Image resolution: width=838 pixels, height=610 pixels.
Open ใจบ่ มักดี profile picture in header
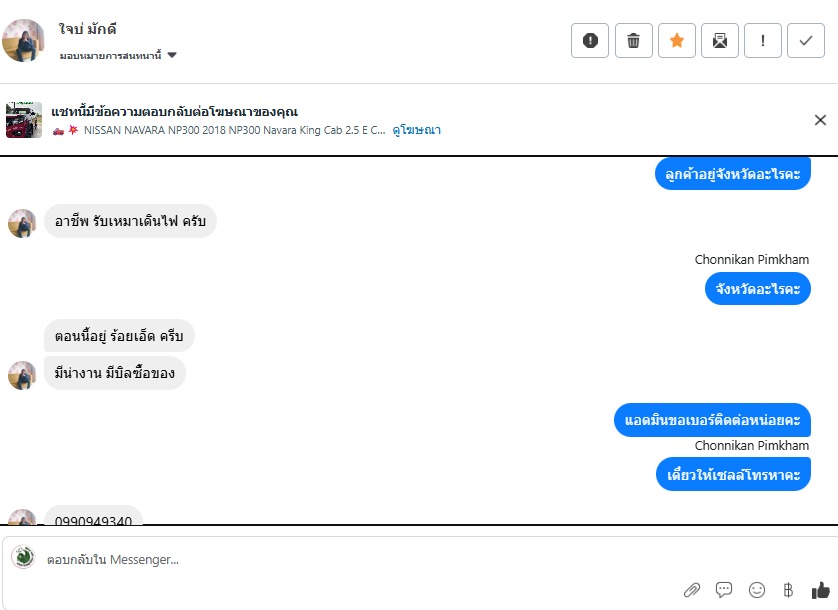point(23,41)
